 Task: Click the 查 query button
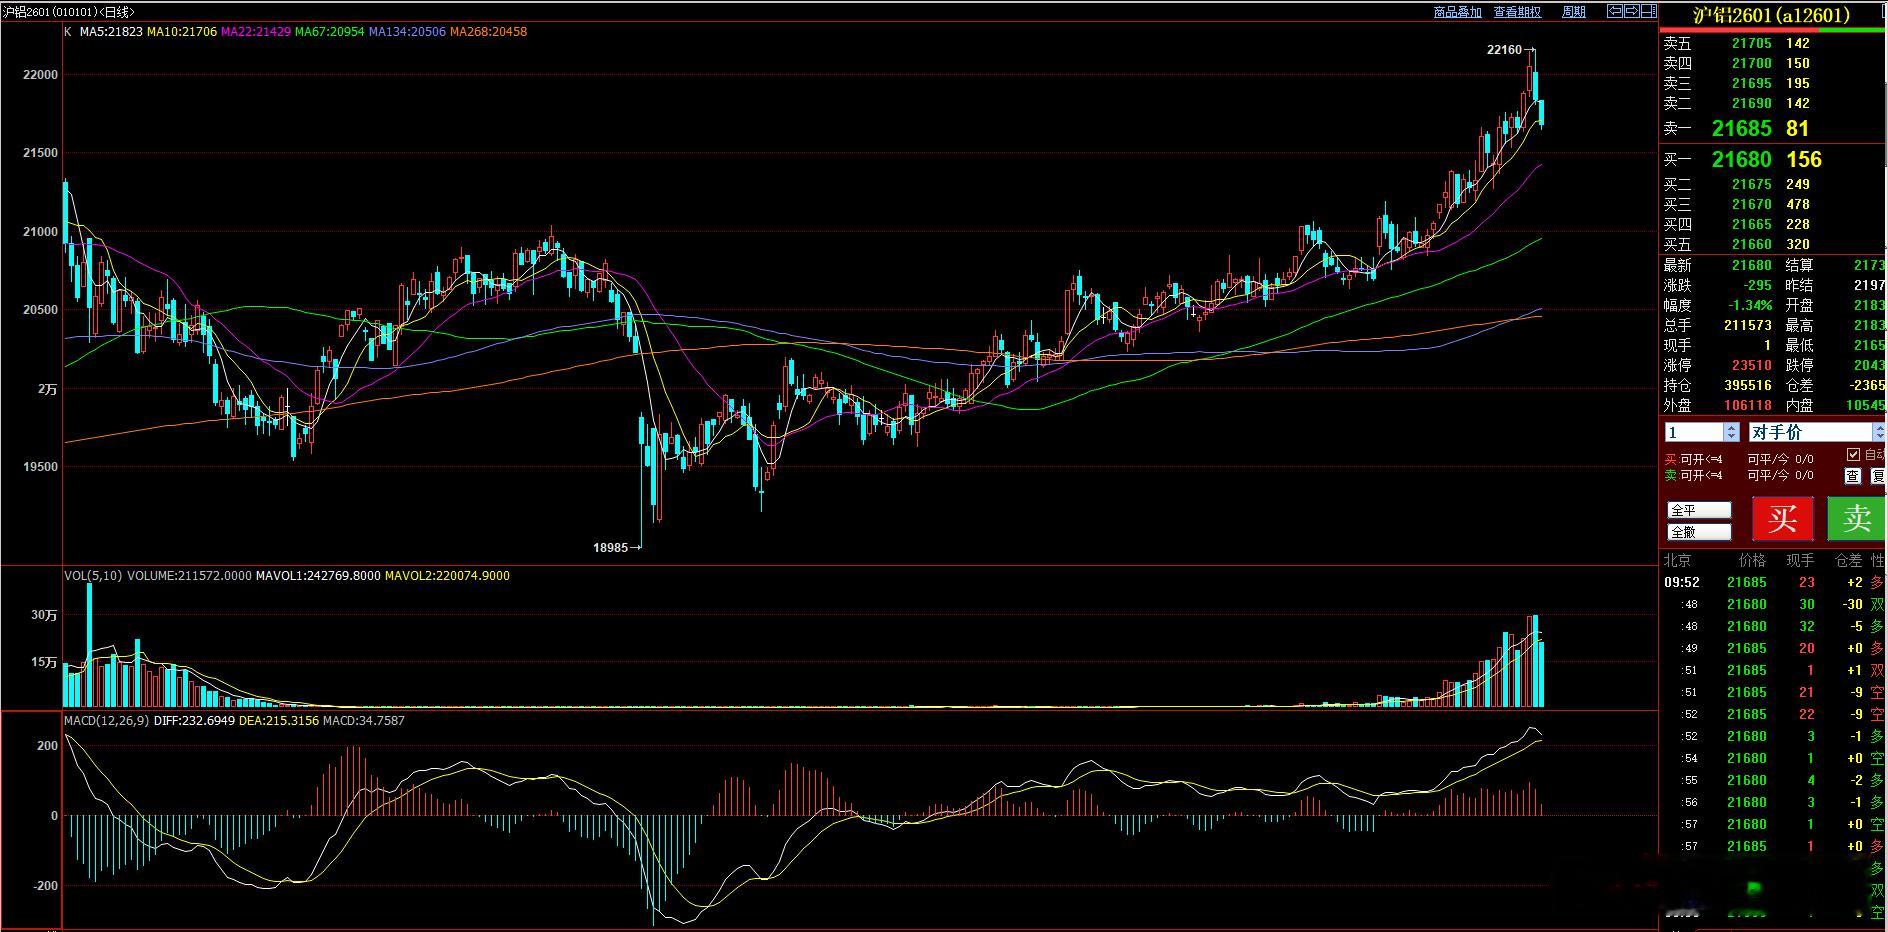1853,476
